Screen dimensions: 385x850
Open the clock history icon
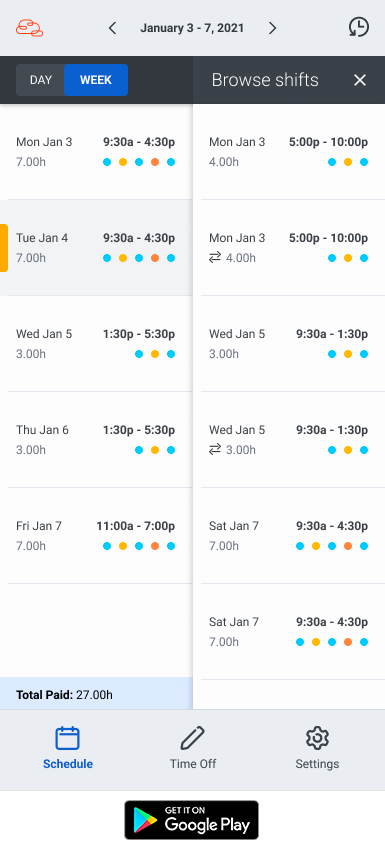click(x=358, y=27)
